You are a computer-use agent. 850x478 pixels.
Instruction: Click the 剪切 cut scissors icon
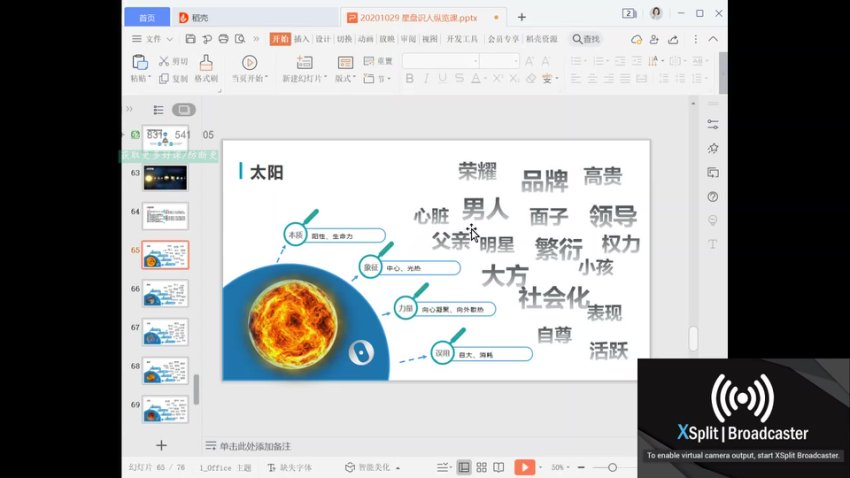point(165,61)
